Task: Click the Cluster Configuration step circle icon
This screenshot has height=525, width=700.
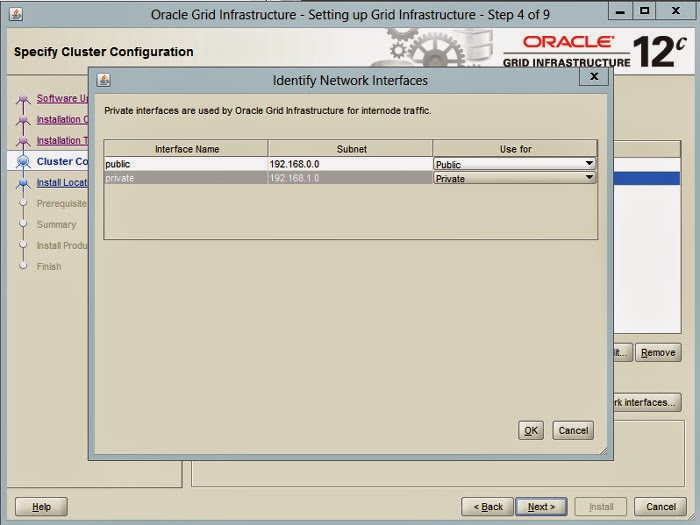Action: pos(23,161)
